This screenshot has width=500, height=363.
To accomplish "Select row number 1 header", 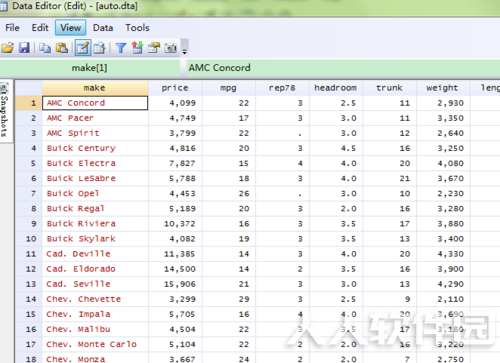I will [29, 103].
